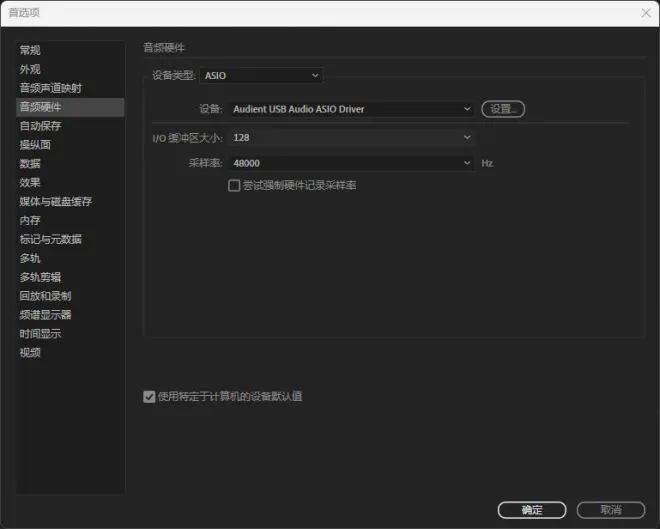660x529 pixels.
Task: Enable 尝试强制硬件记录采样率 checkbox
Action: coord(234,186)
